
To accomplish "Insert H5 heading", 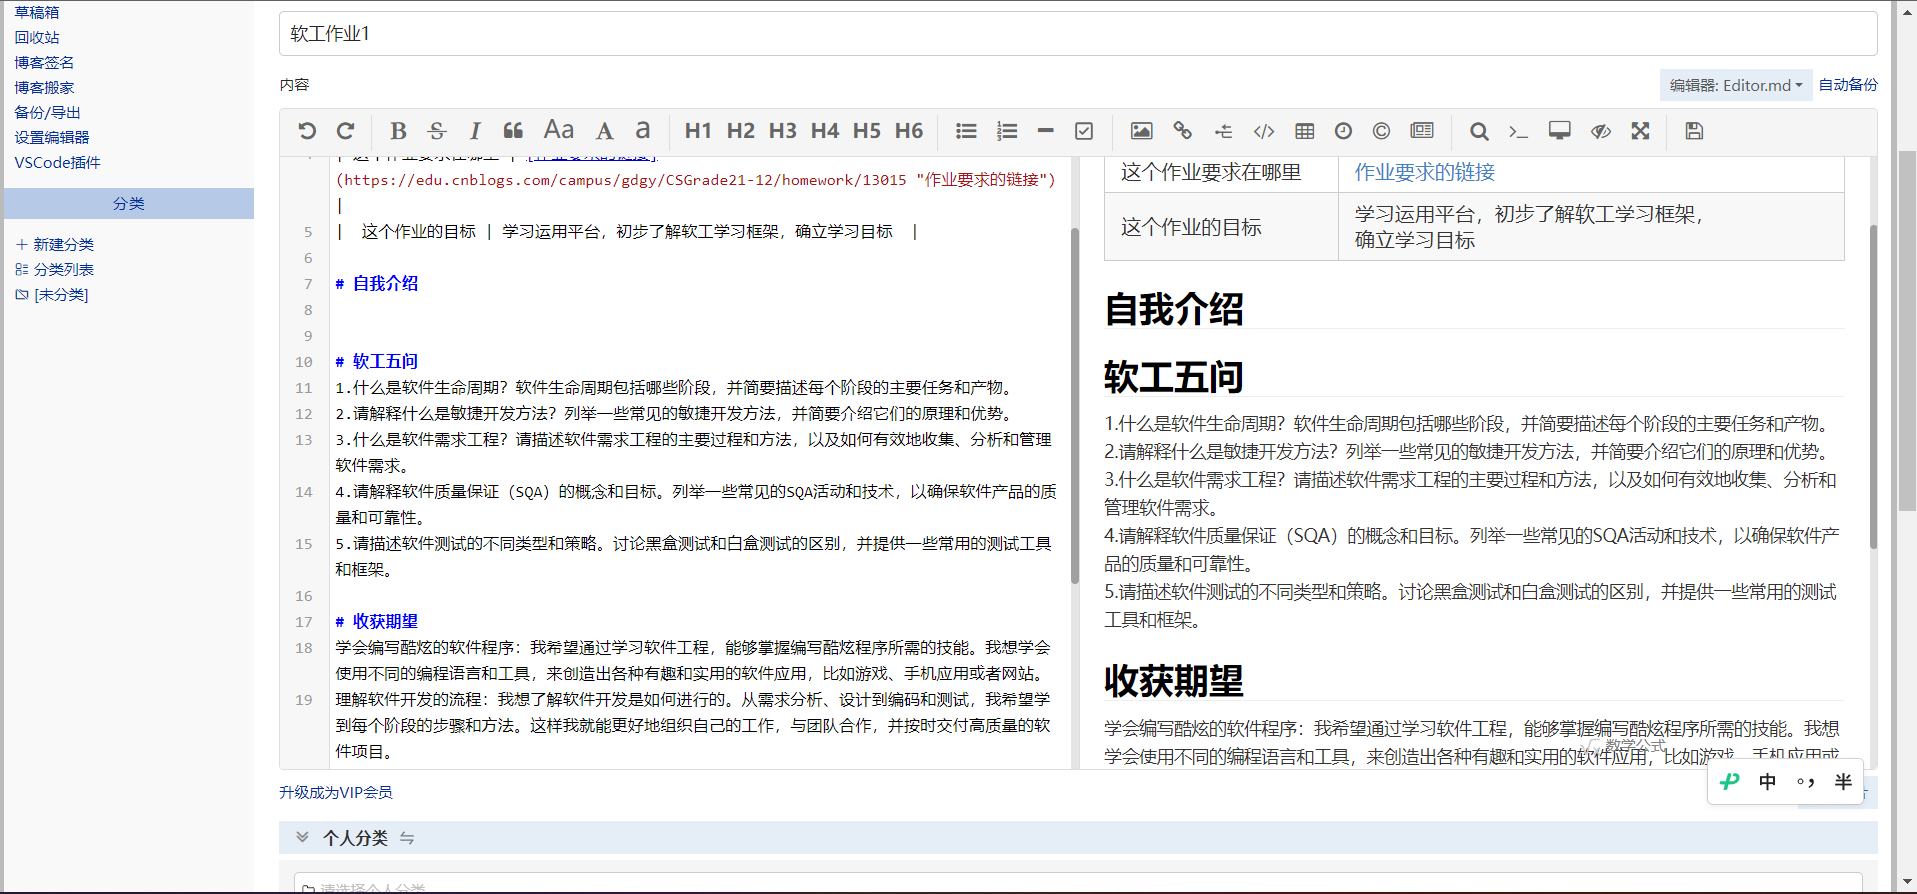I will coord(867,131).
